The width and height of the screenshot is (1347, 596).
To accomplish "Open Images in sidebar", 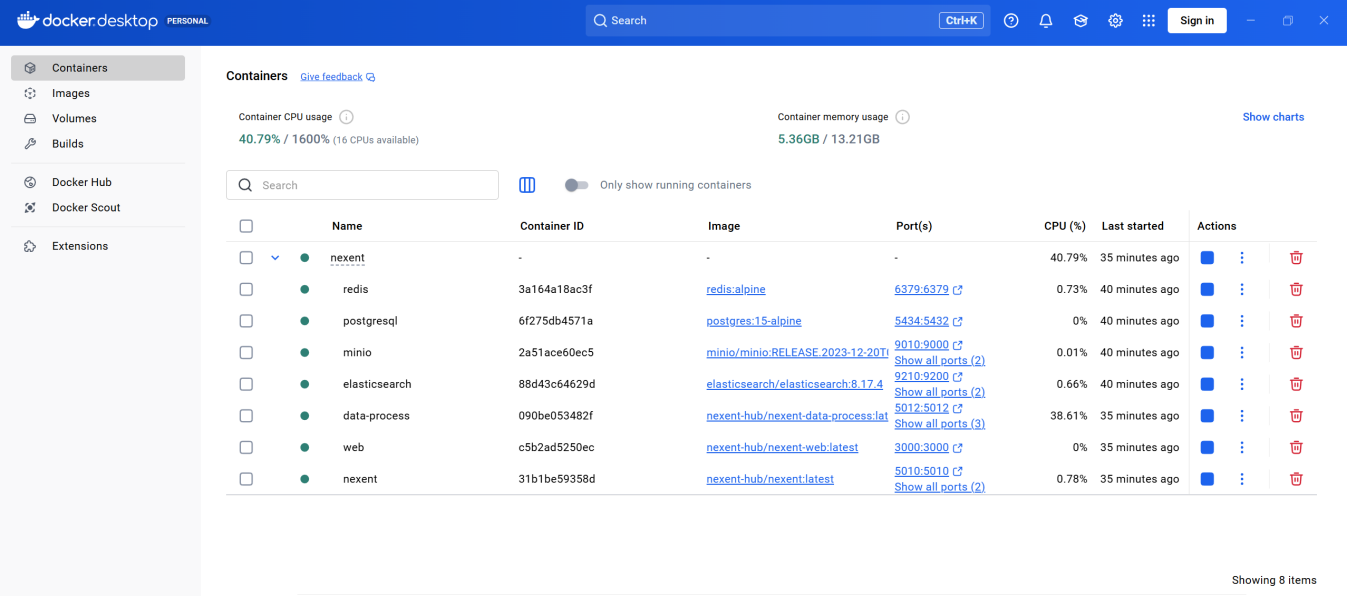I will (x=98, y=93).
